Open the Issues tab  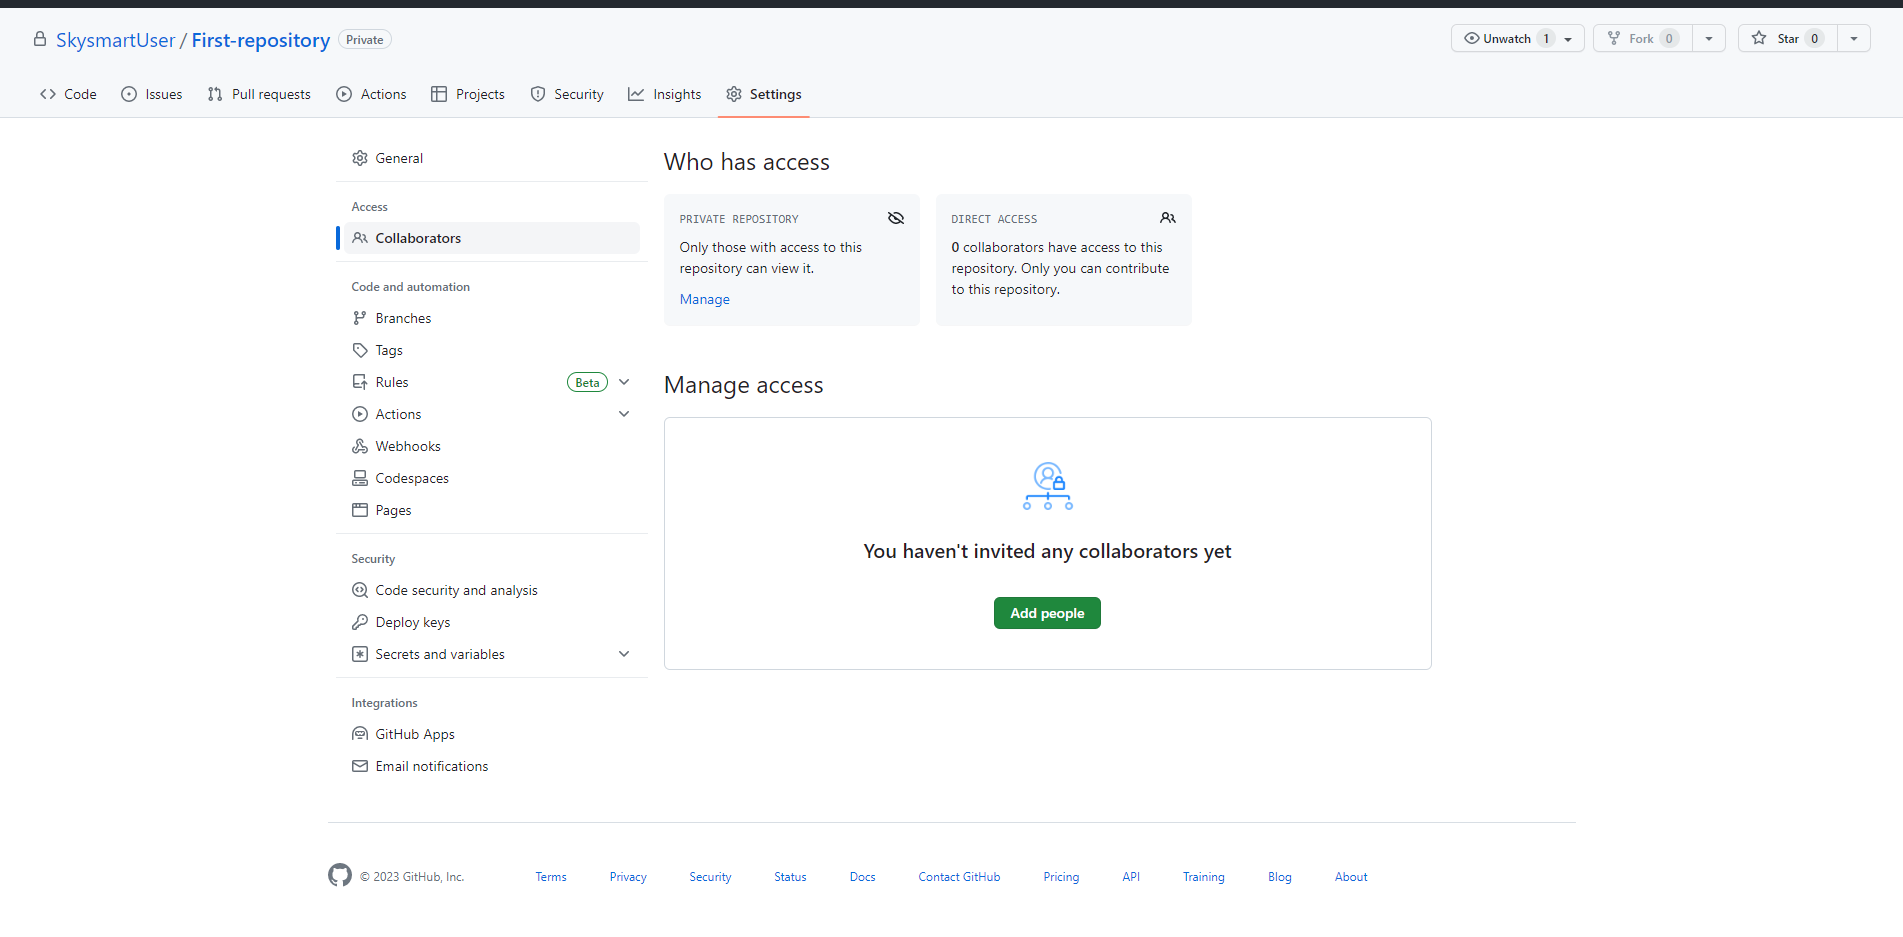tap(151, 94)
